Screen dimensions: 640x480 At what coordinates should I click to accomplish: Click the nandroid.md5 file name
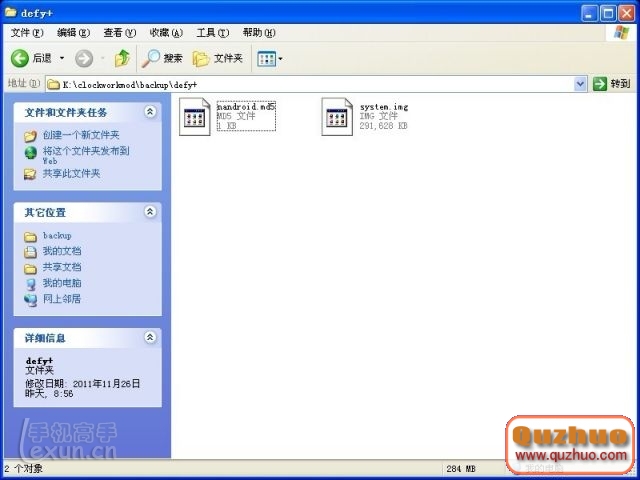(246, 107)
